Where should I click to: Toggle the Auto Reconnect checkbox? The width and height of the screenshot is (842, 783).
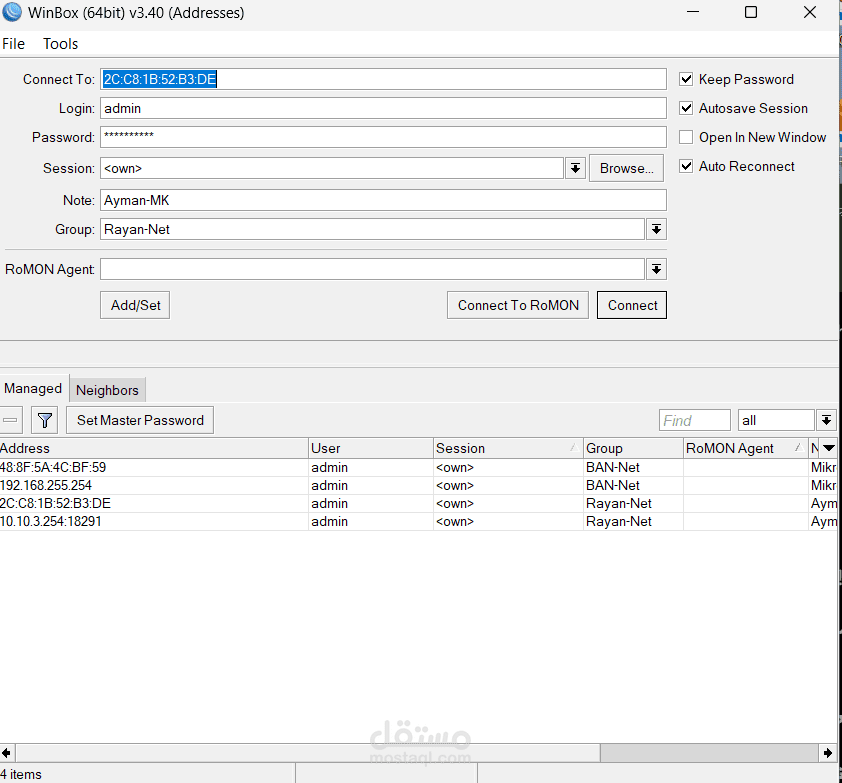pyautogui.click(x=686, y=166)
